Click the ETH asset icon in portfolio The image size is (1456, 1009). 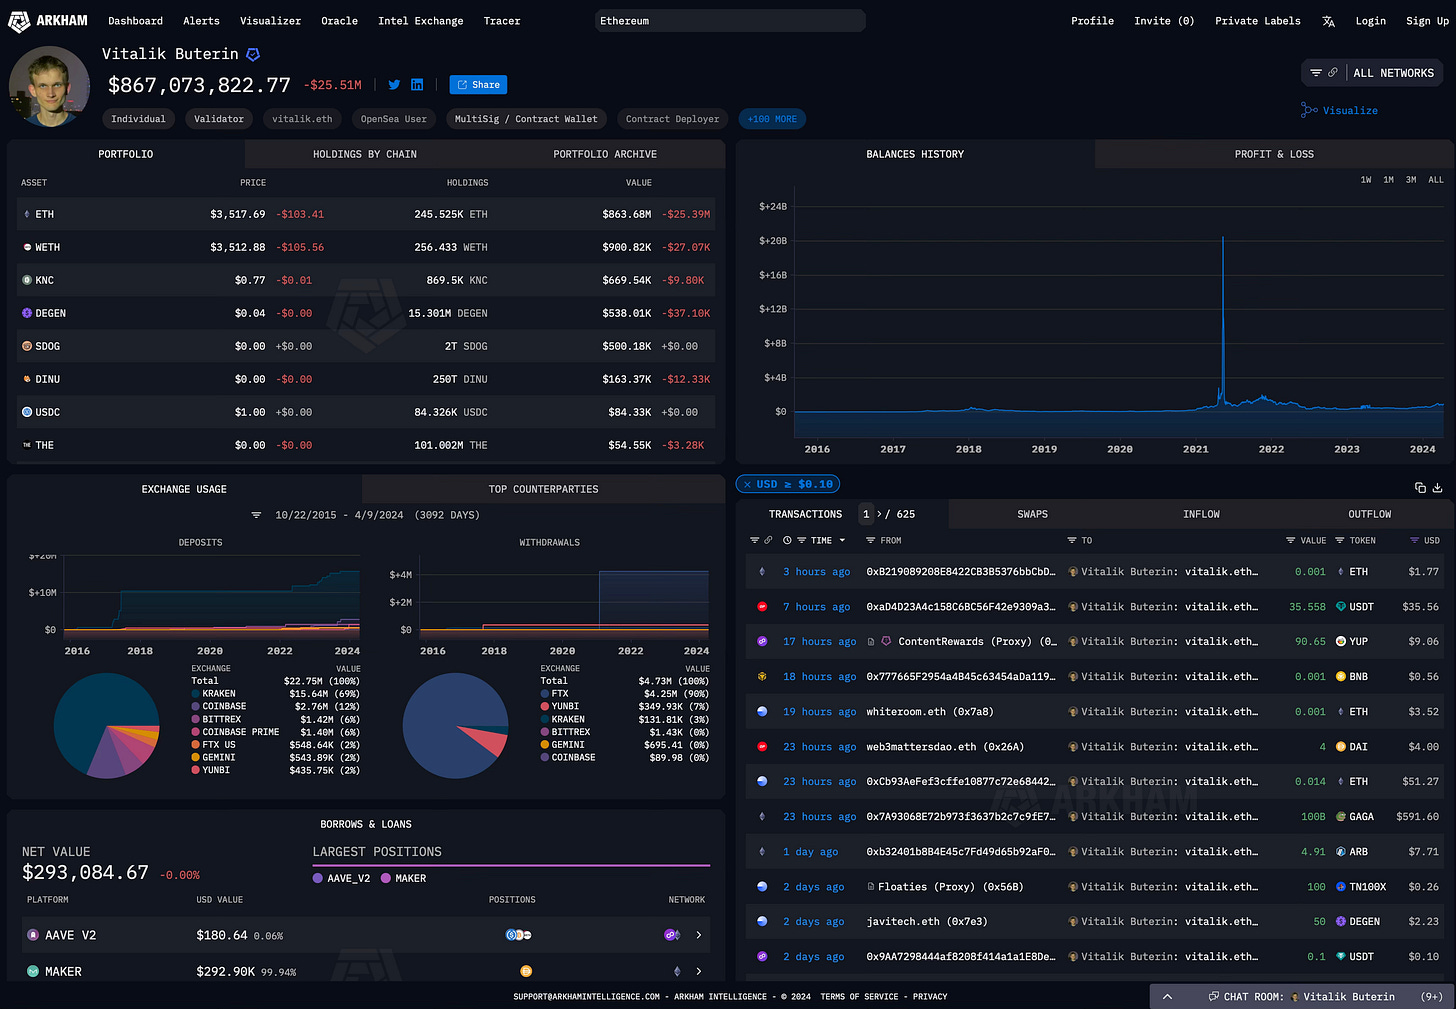point(27,214)
